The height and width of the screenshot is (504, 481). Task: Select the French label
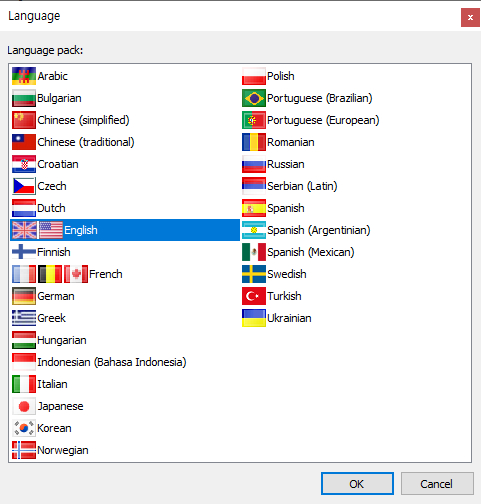(x=106, y=274)
